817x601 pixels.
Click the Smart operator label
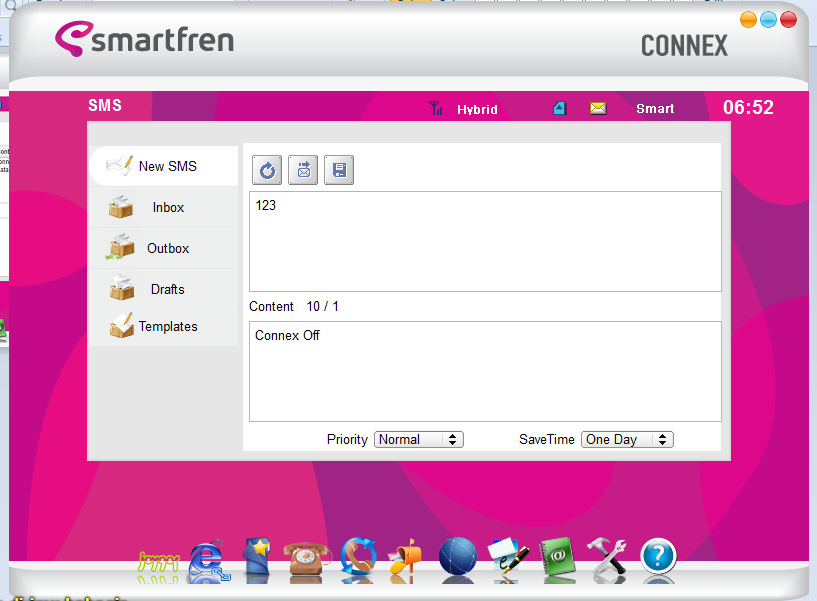click(655, 108)
